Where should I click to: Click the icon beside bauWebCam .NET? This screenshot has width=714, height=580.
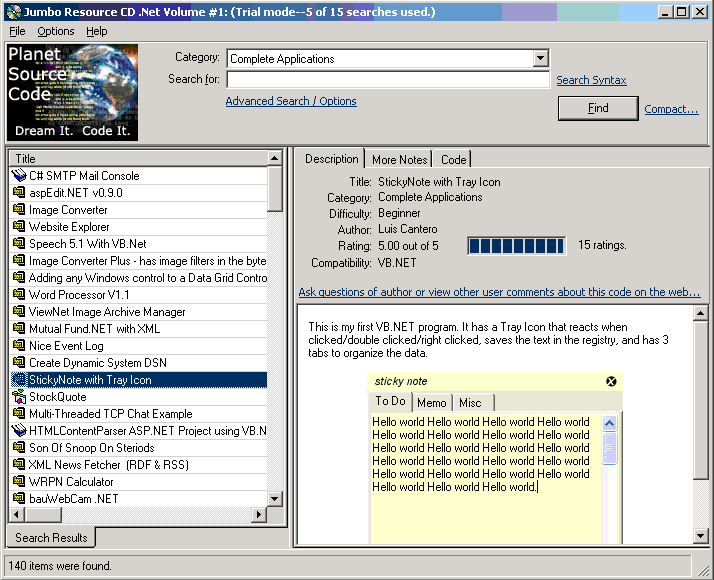coord(19,498)
